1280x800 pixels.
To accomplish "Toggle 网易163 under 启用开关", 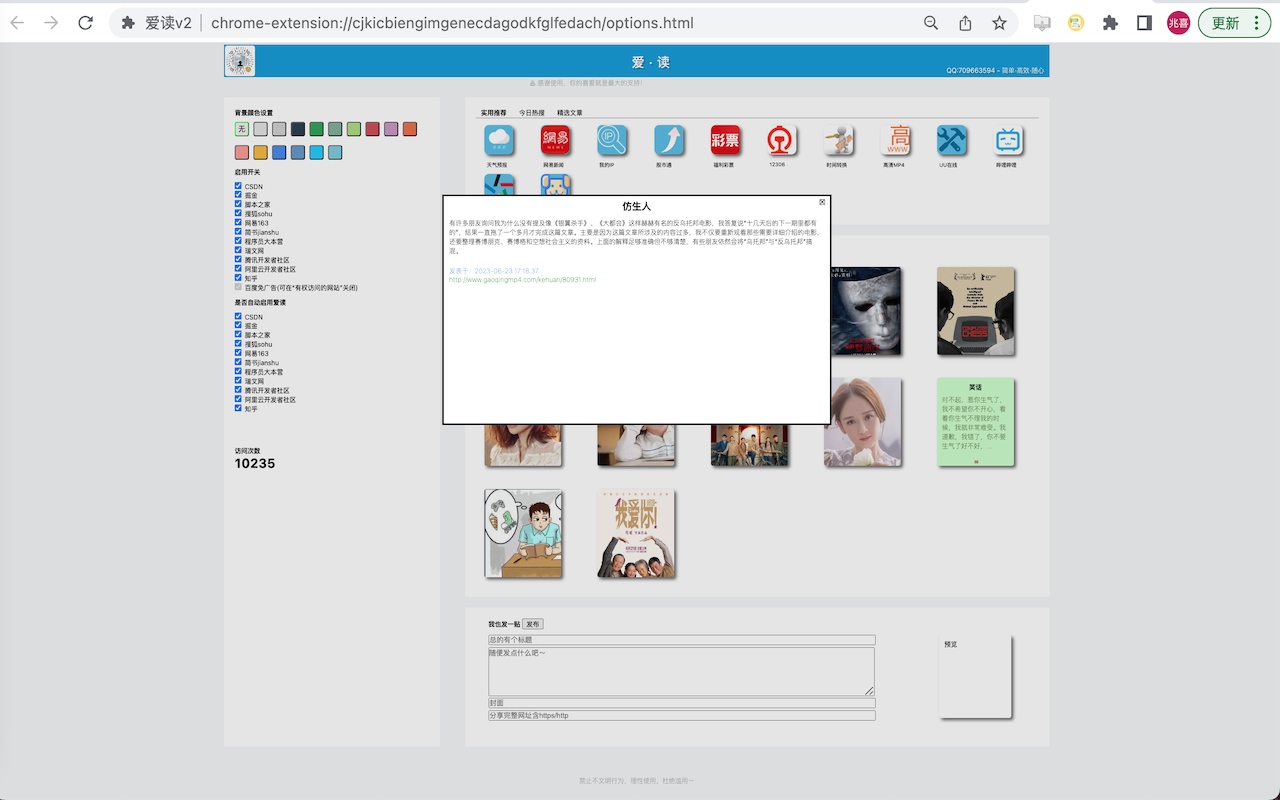I will (x=238, y=223).
